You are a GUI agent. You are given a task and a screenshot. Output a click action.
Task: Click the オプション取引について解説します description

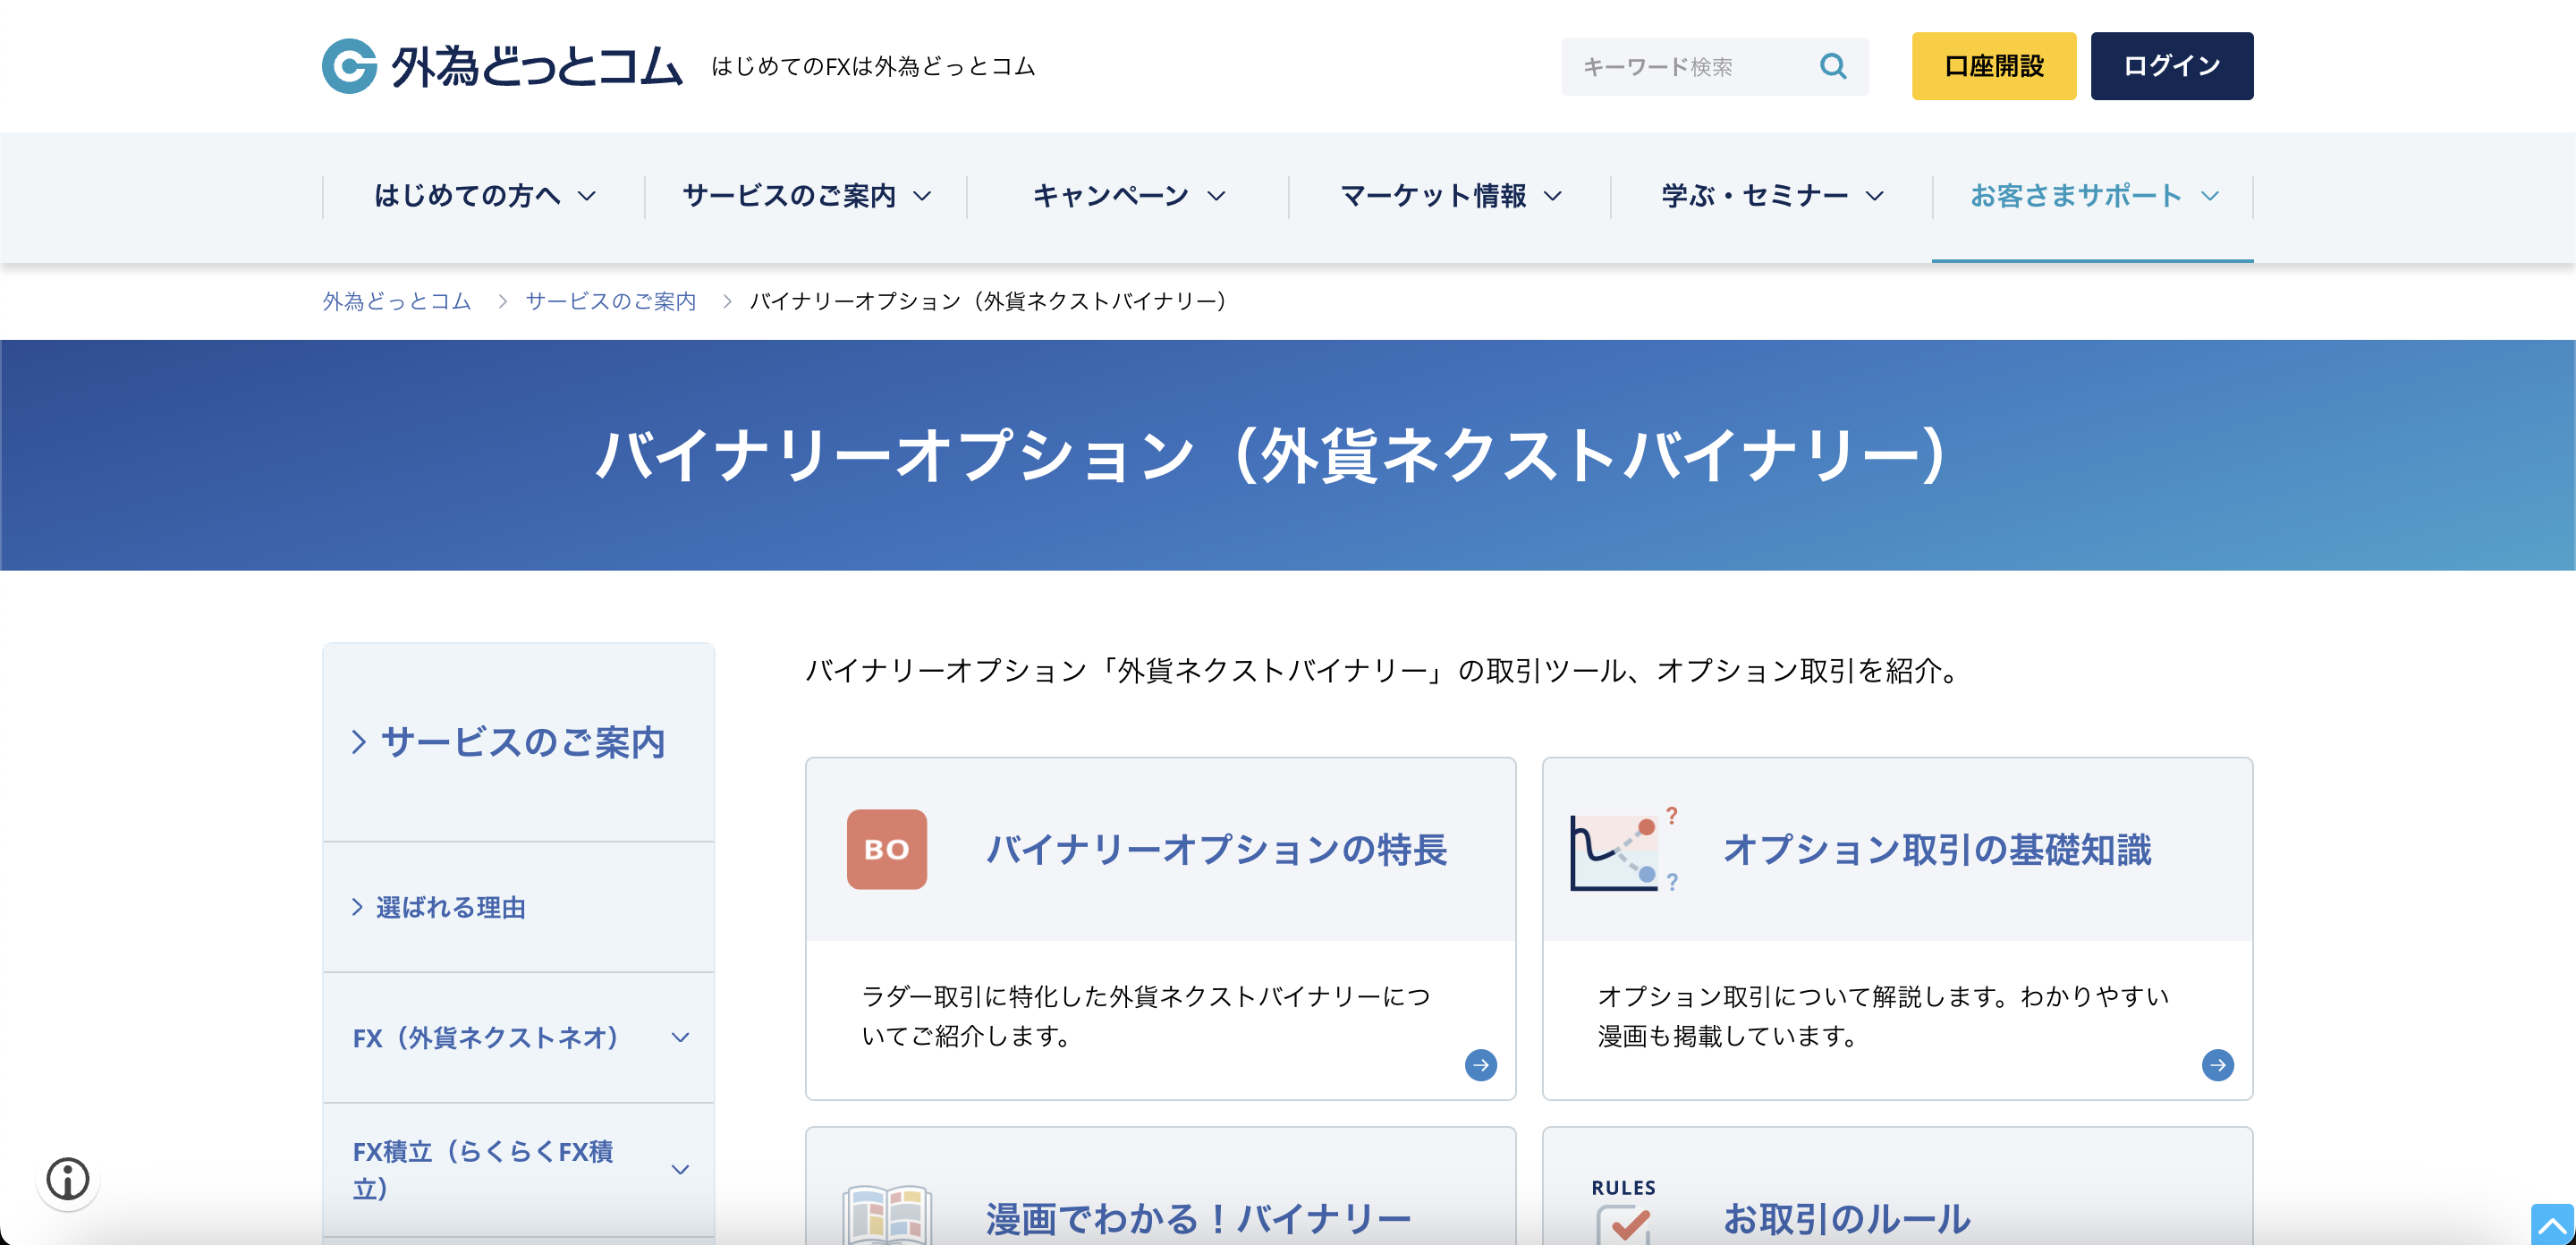coord(1883,1016)
